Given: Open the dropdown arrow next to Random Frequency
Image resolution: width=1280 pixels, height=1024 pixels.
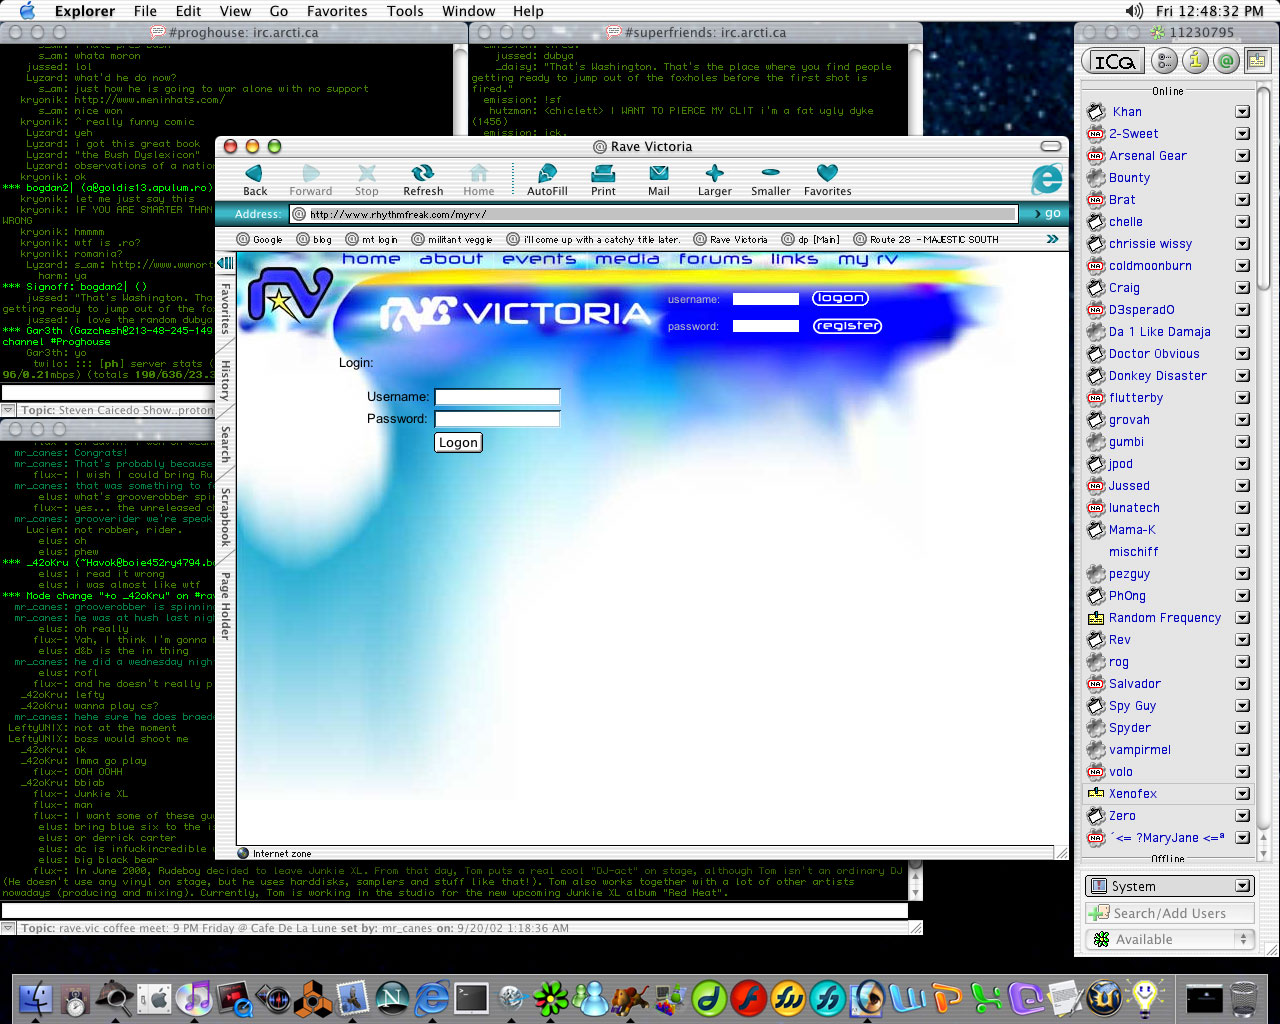Looking at the screenshot, I should coord(1242,618).
